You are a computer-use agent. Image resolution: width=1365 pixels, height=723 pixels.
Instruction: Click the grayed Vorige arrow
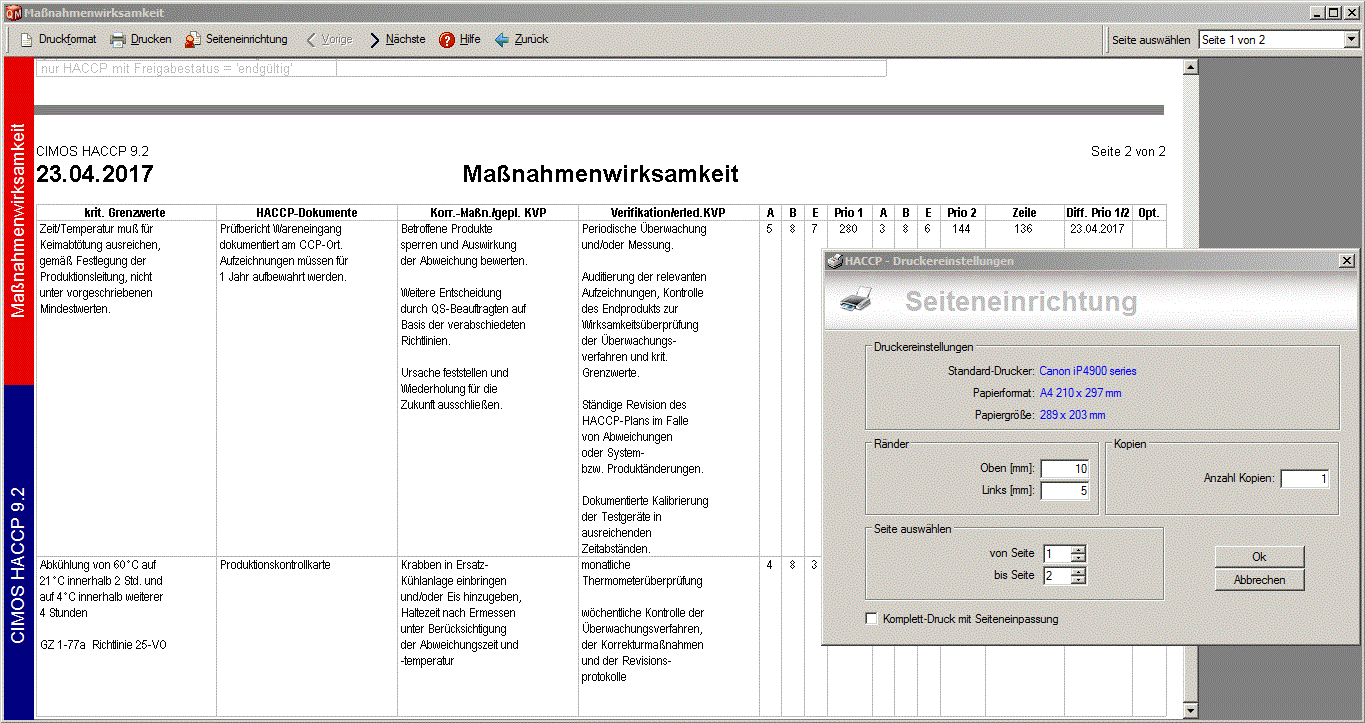(311, 40)
